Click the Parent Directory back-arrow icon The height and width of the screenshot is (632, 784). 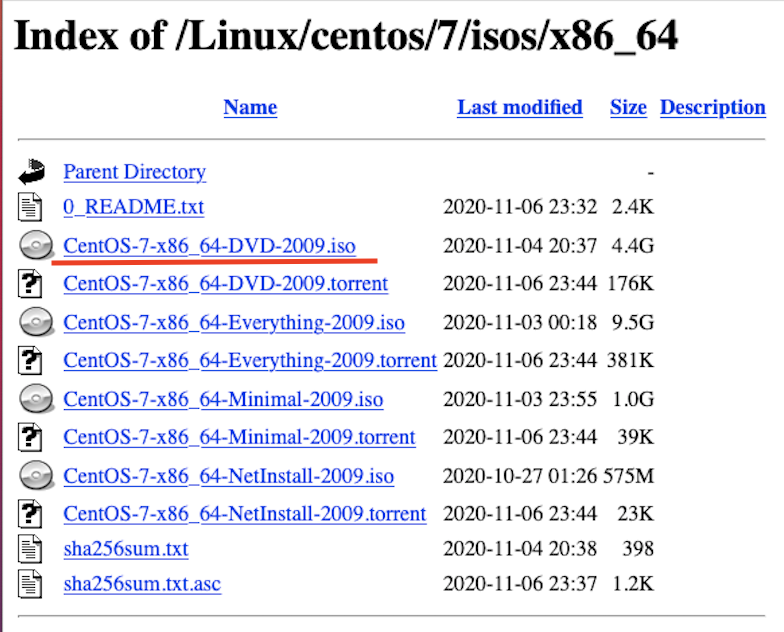coord(32,172)
